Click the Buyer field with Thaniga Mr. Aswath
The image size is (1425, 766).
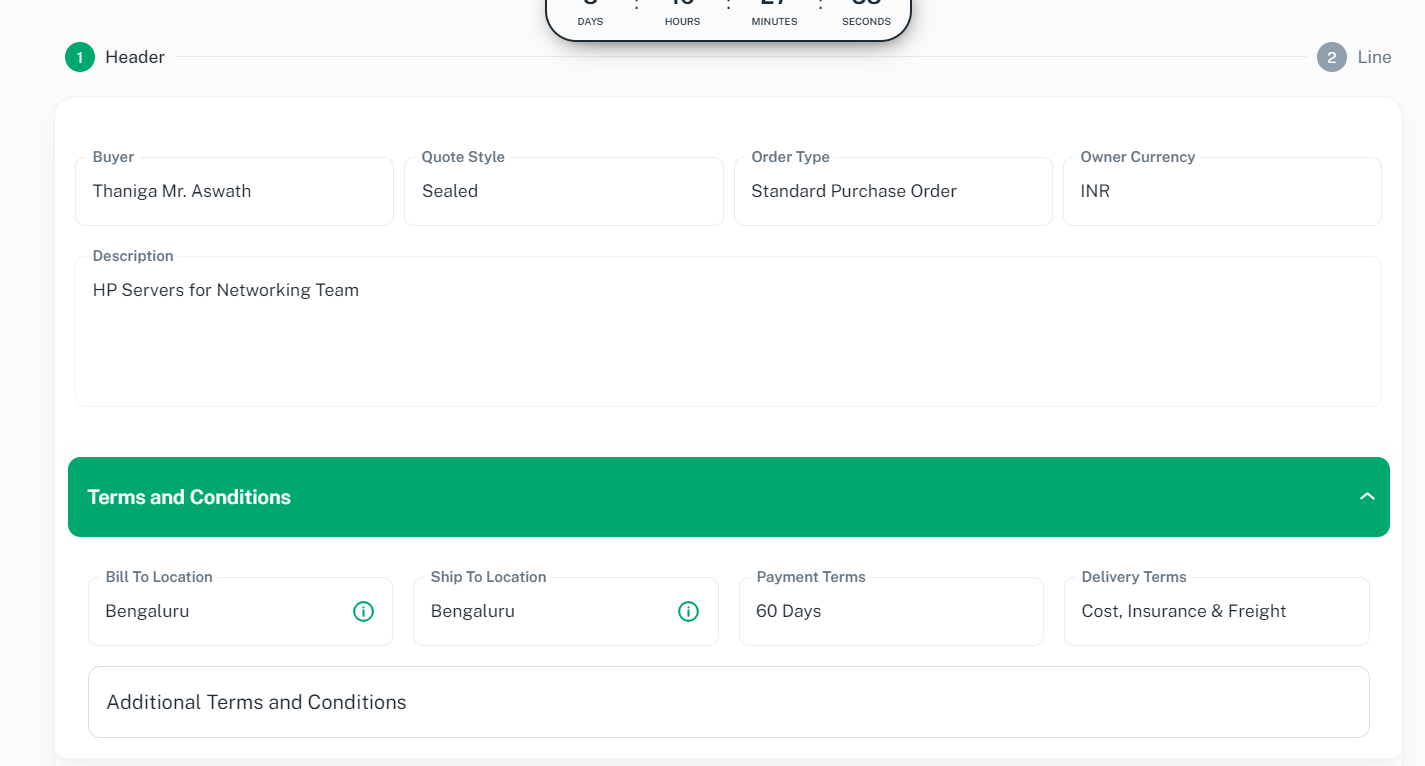(234, 192)
